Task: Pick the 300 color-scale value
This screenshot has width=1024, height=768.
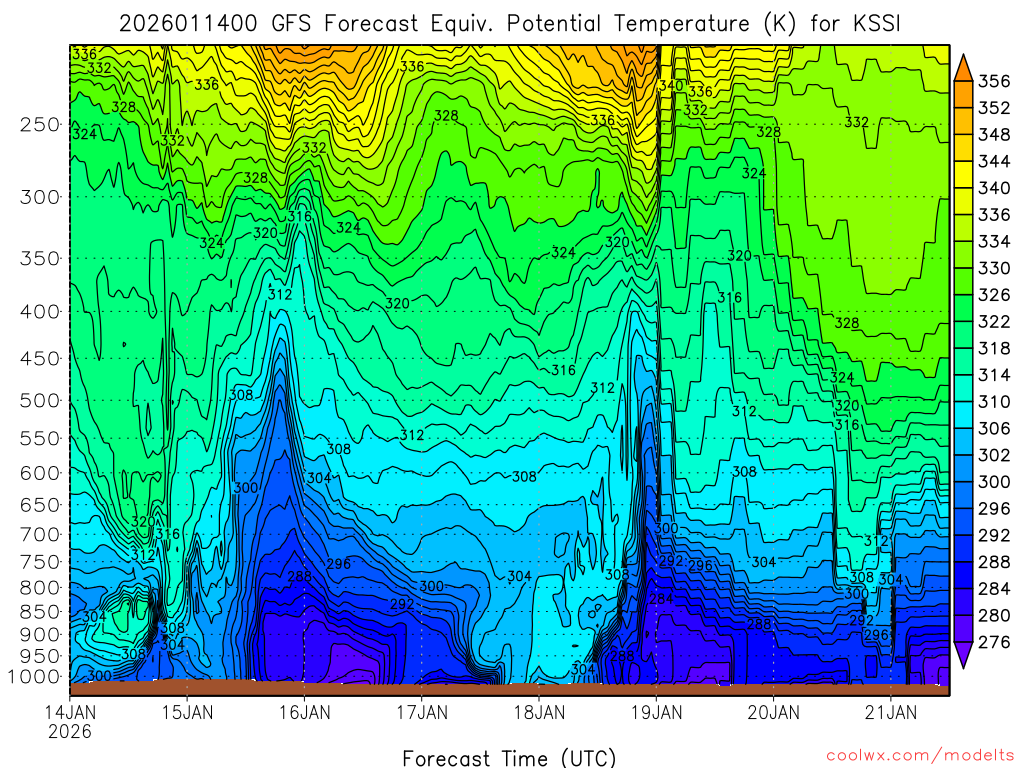Action: (993, 482)
